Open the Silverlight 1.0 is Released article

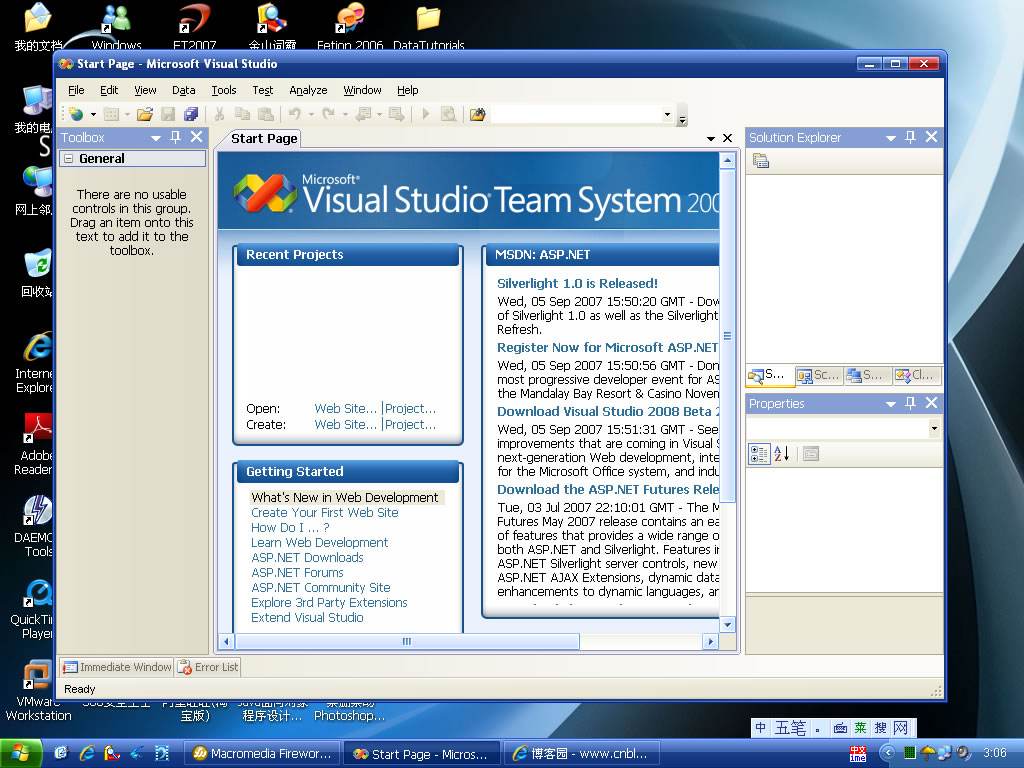pyautogui.click(x=577, y=283)
